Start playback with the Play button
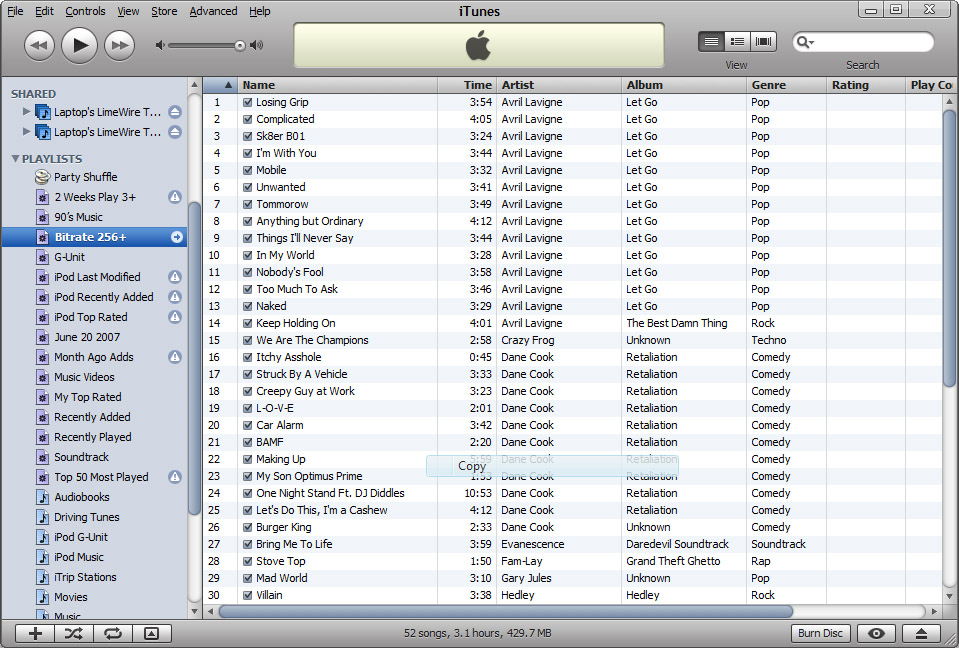The width and height of the screenshot is (959, 648). click(80, 45)
